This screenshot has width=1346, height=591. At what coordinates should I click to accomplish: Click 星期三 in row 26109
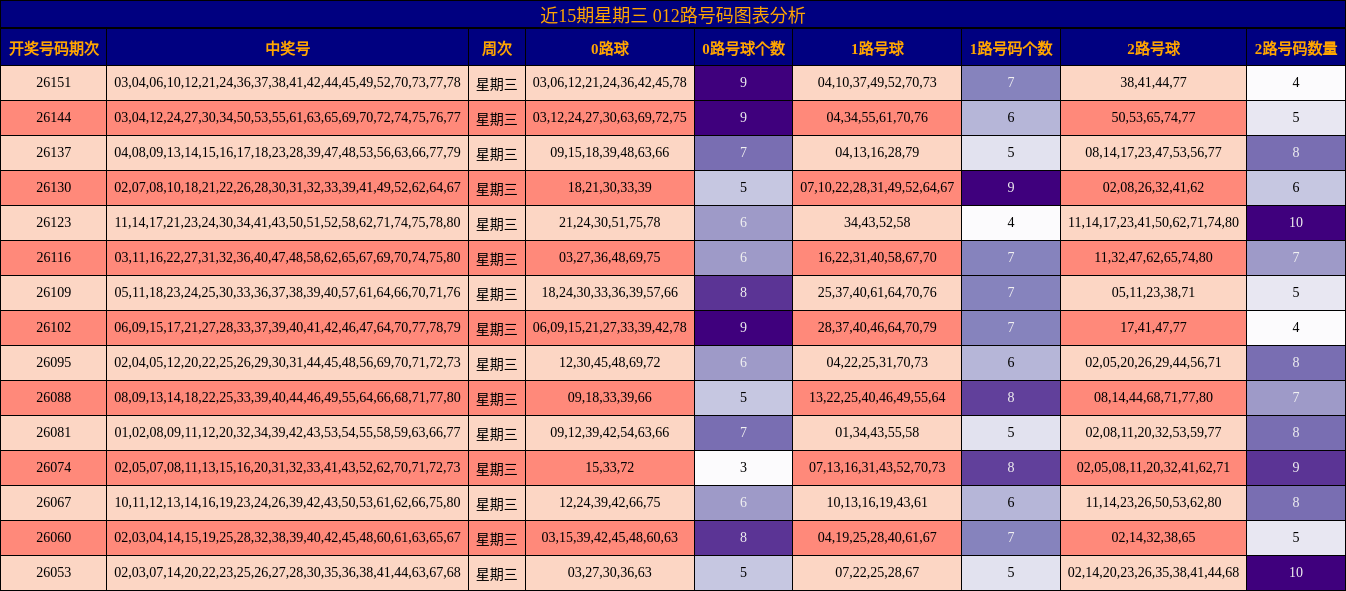497,293
